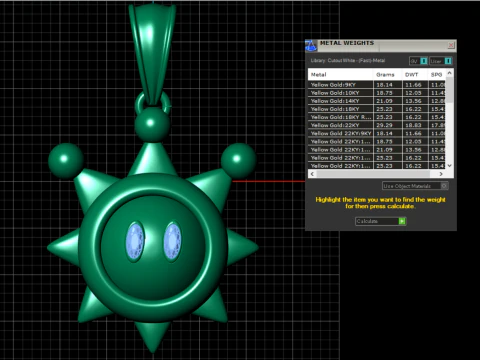Close the Metal Weights panel
480x360 pixels.
pos(451,45)
